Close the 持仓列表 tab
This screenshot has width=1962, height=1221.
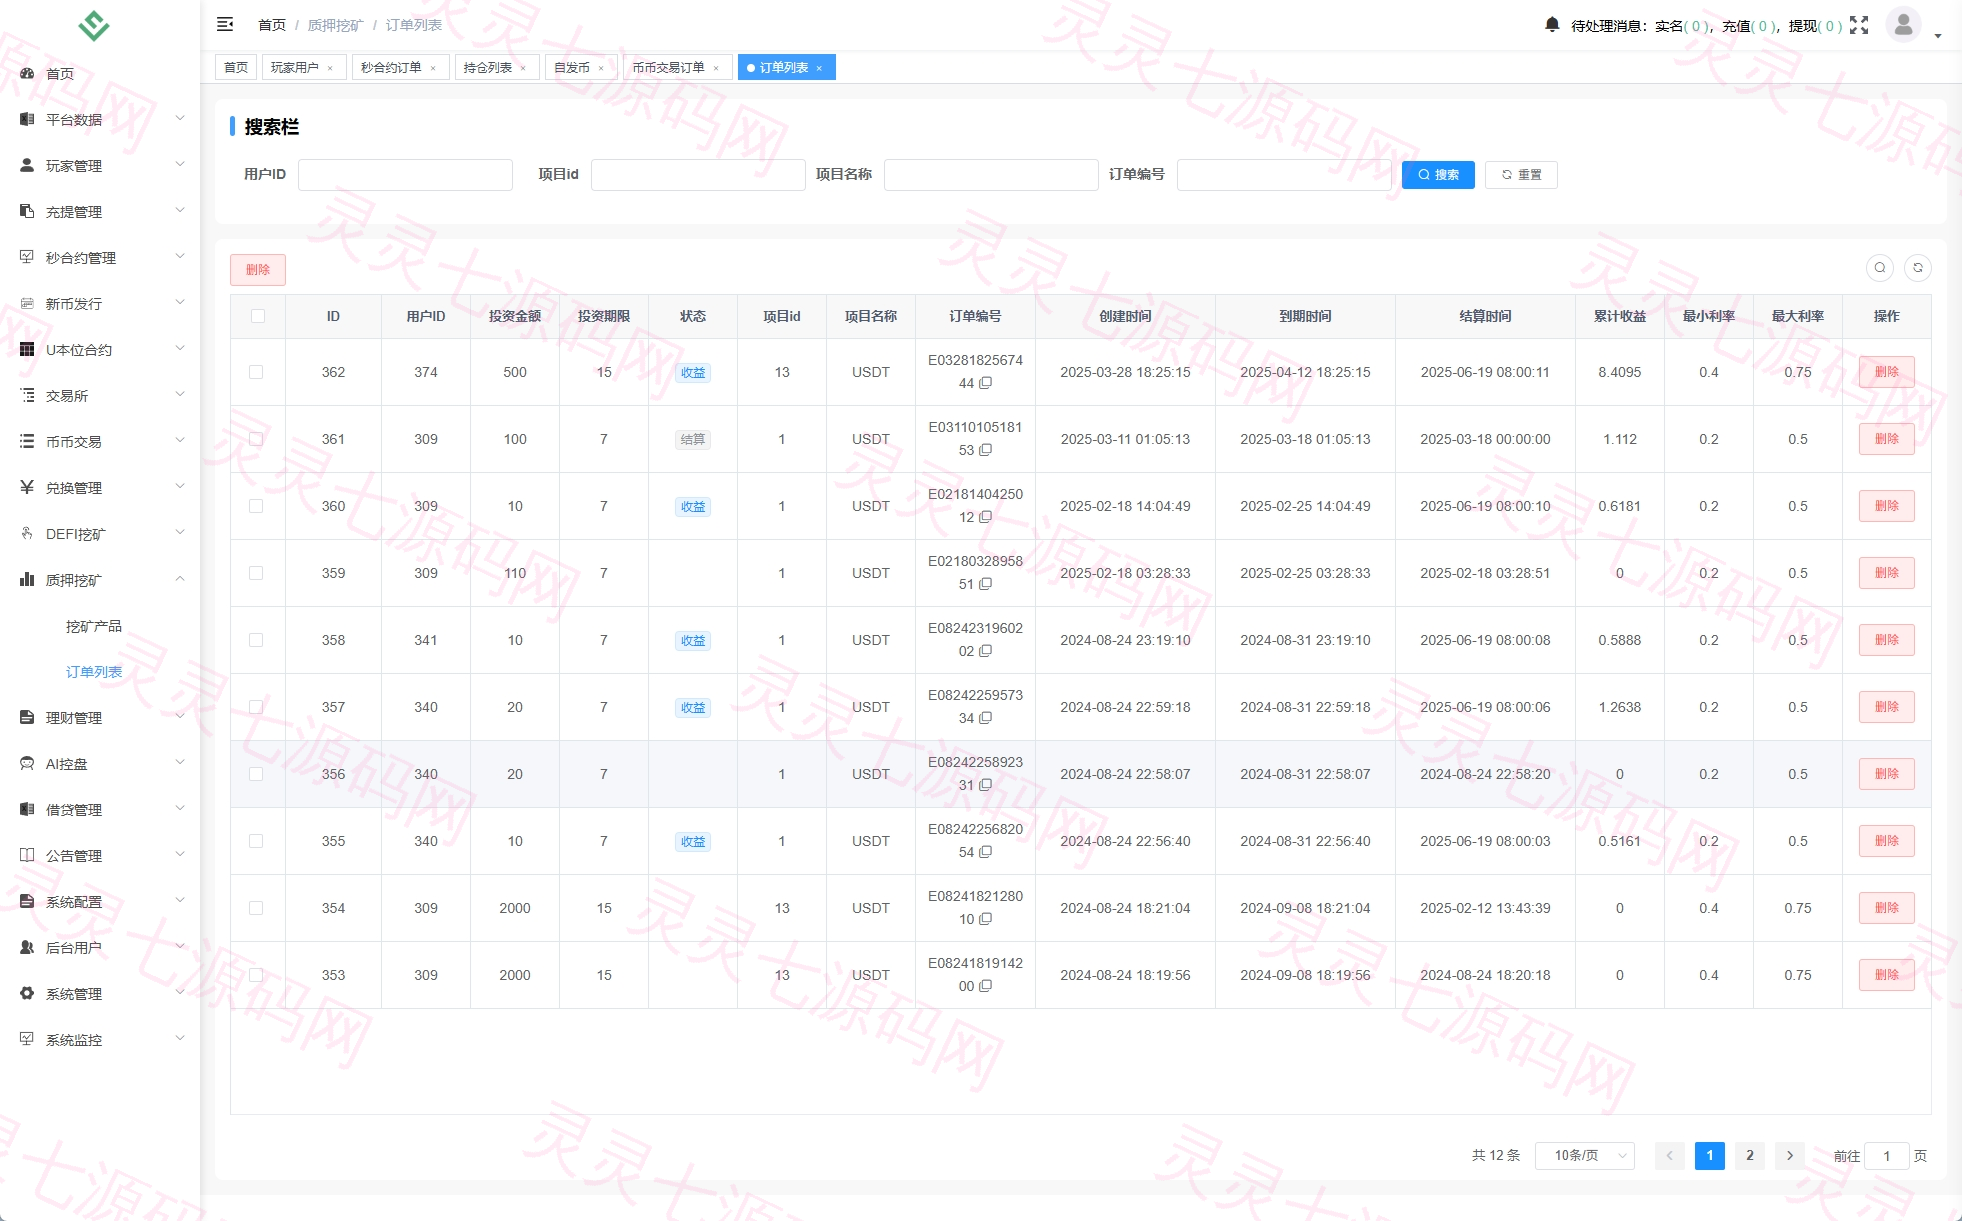click(523, 68)
